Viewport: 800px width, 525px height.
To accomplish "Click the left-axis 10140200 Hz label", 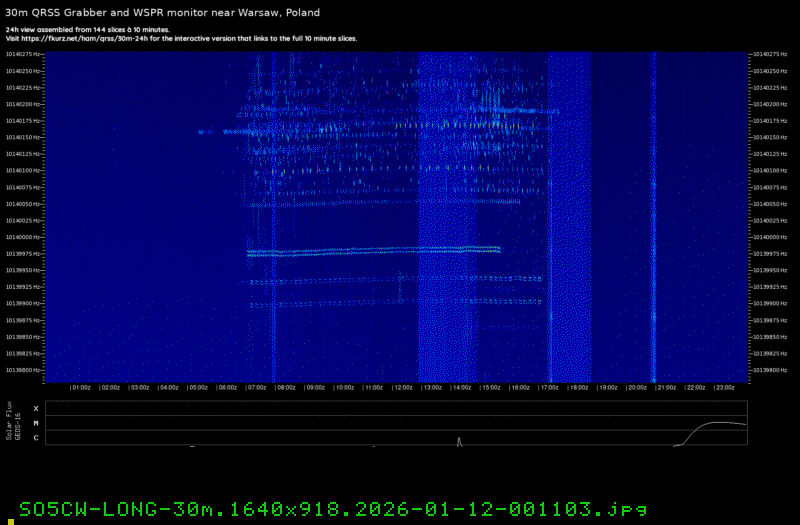I will pos(22,104).
